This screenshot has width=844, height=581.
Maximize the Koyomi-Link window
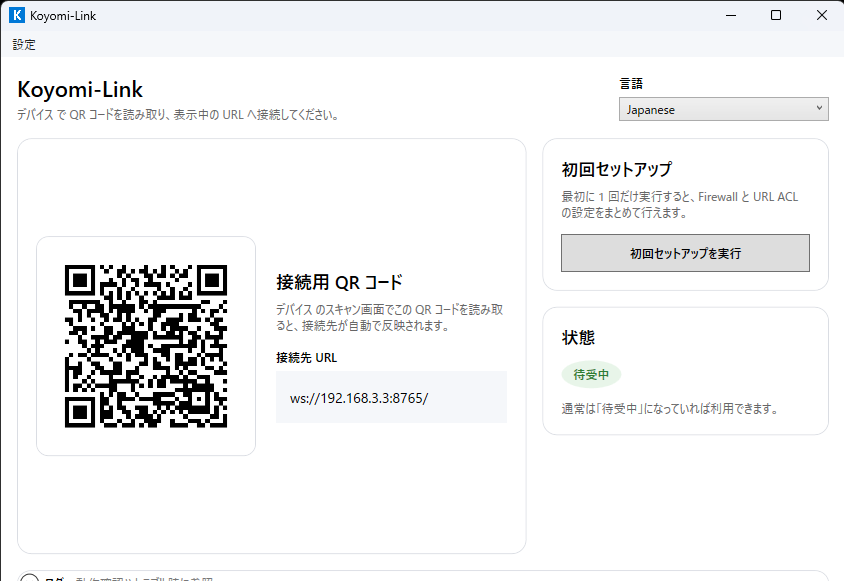click(x=775, y=15)
